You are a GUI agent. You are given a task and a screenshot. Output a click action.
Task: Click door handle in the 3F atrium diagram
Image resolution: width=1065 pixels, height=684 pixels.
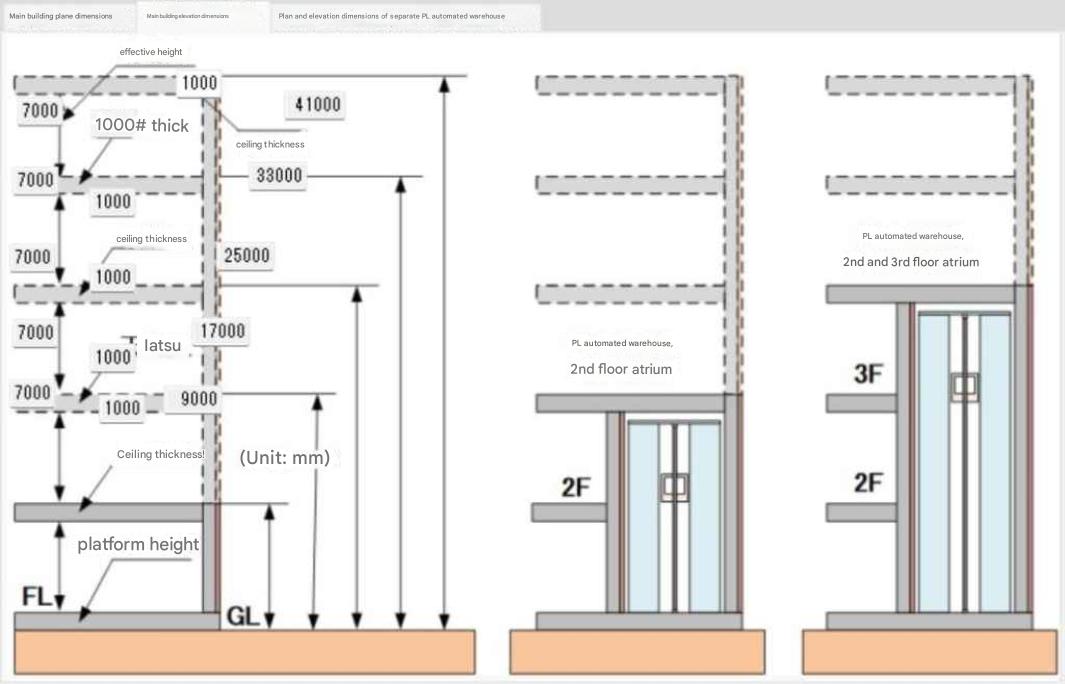tap(965, 387)
